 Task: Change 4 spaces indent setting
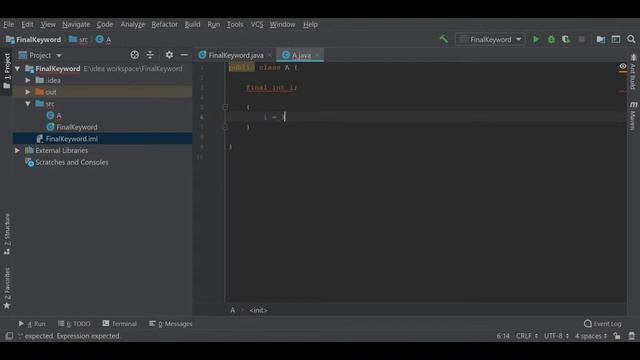tap(591, 336)
